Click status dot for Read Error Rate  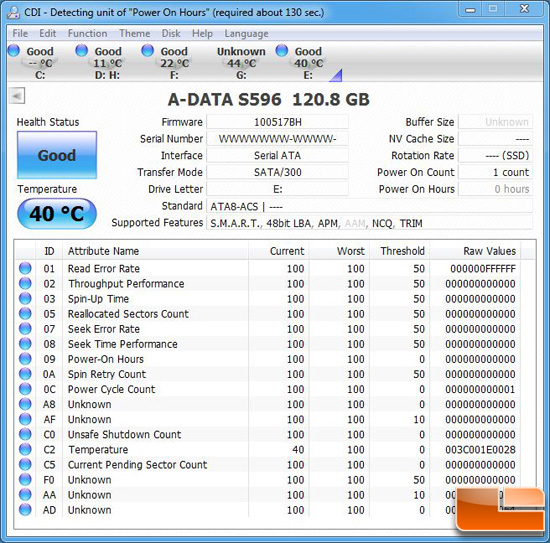point(25,268)
